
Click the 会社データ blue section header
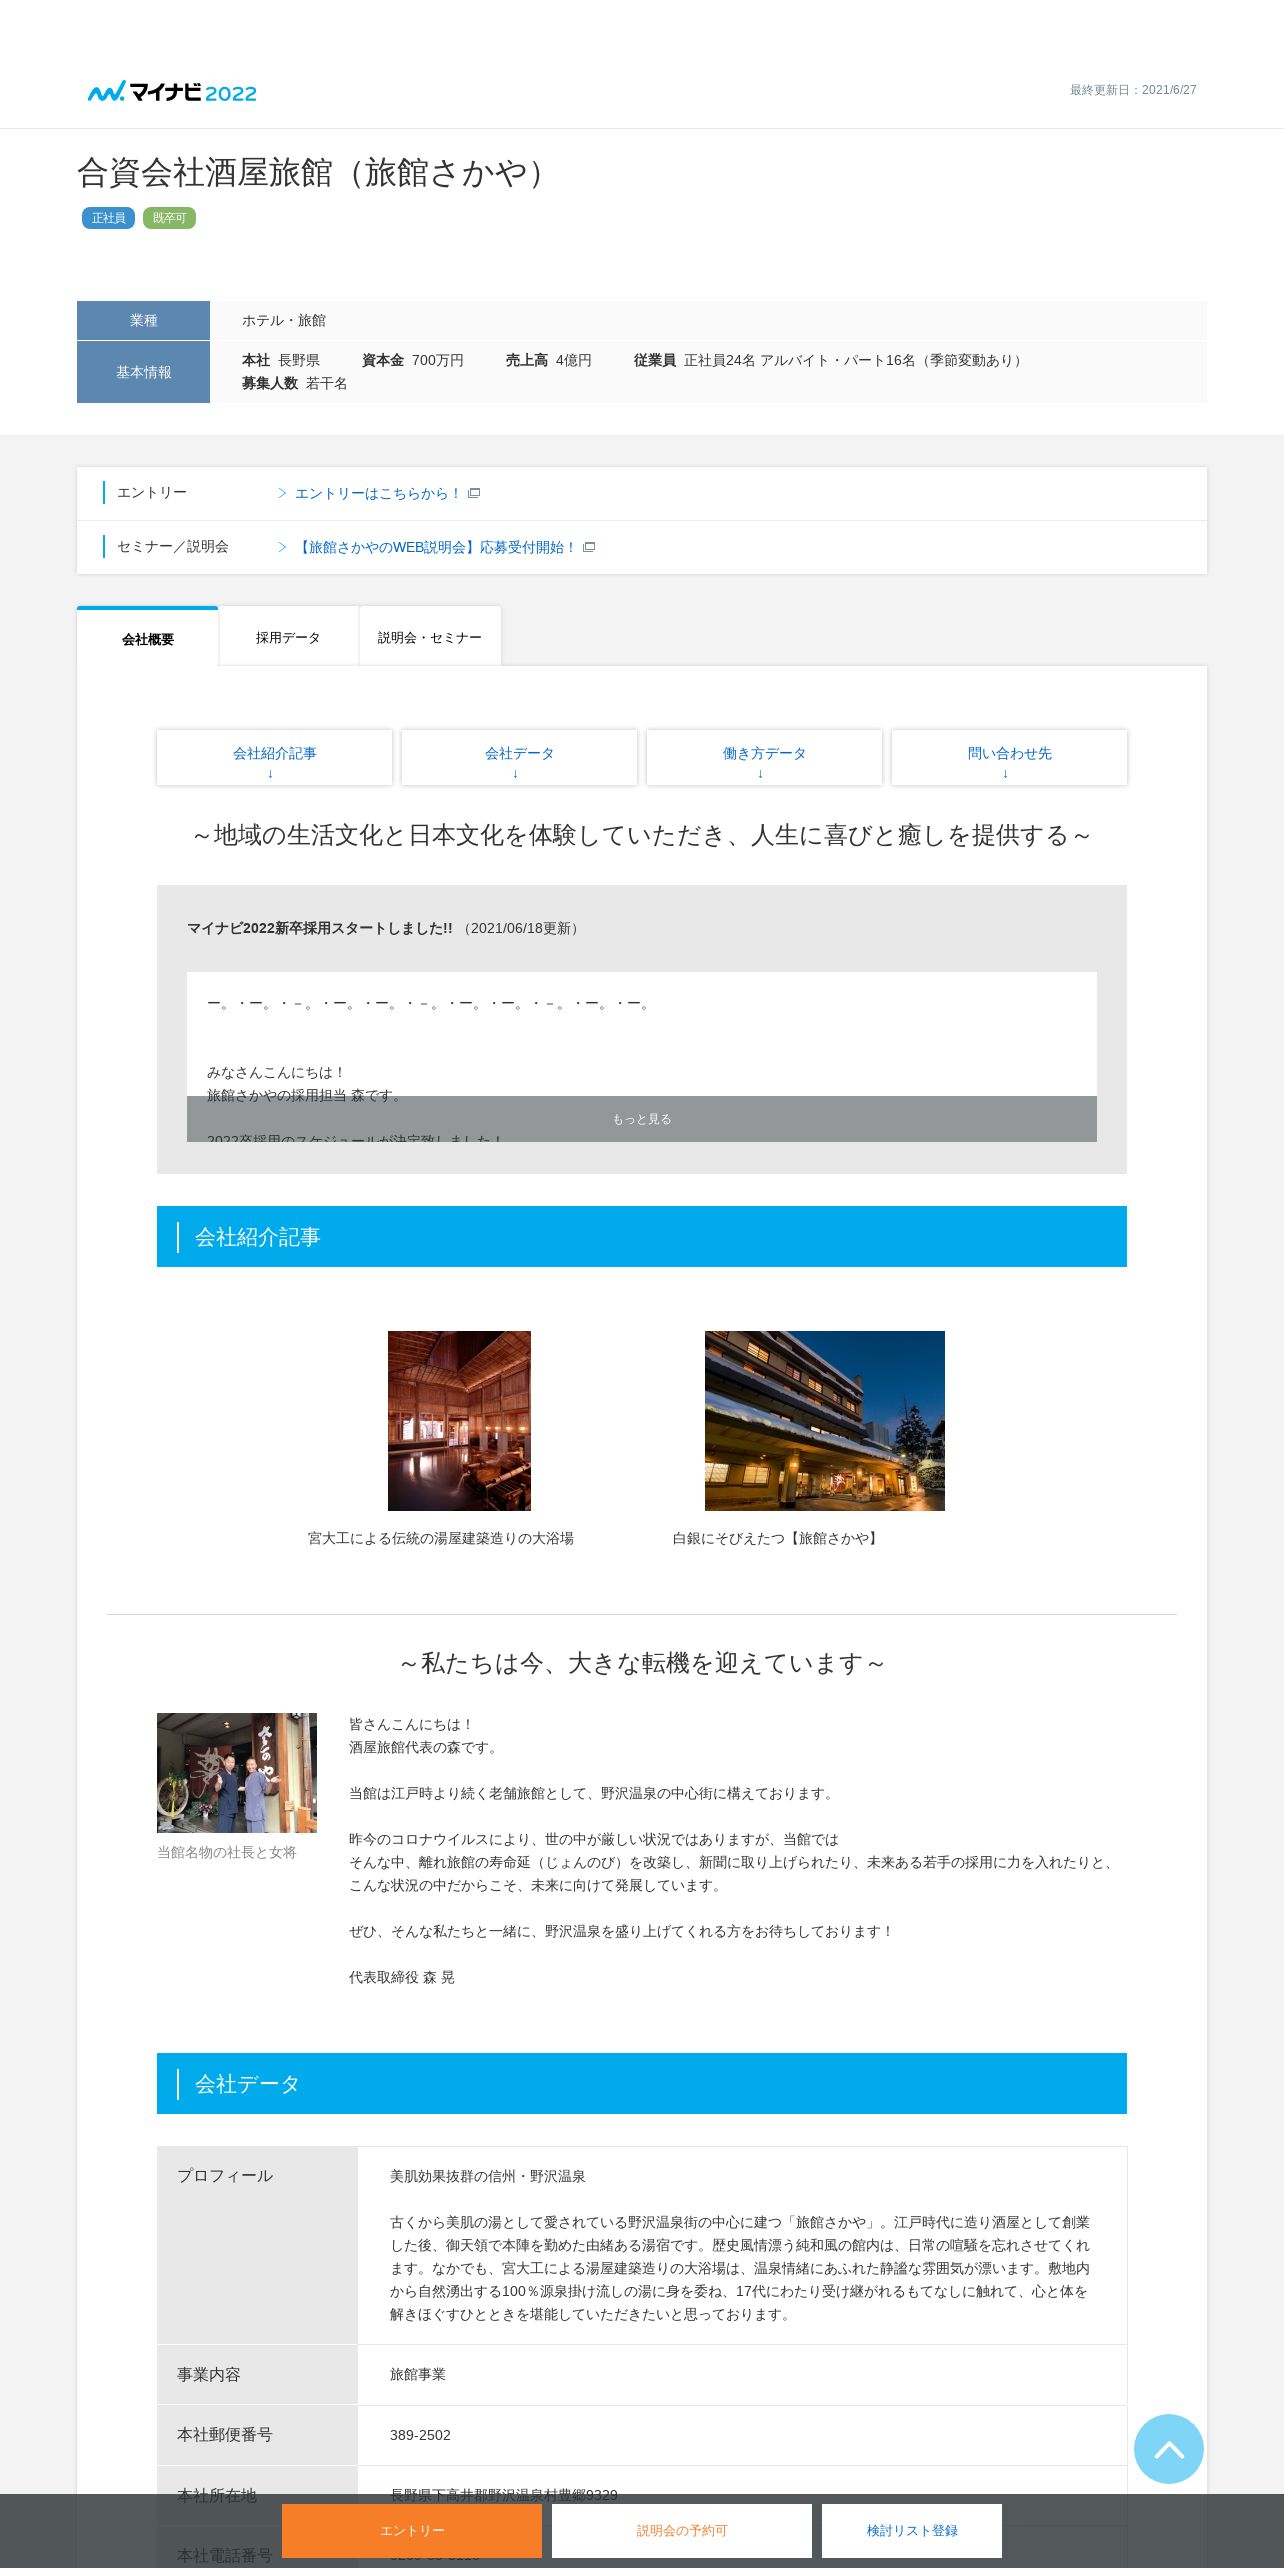[642, 2083]
